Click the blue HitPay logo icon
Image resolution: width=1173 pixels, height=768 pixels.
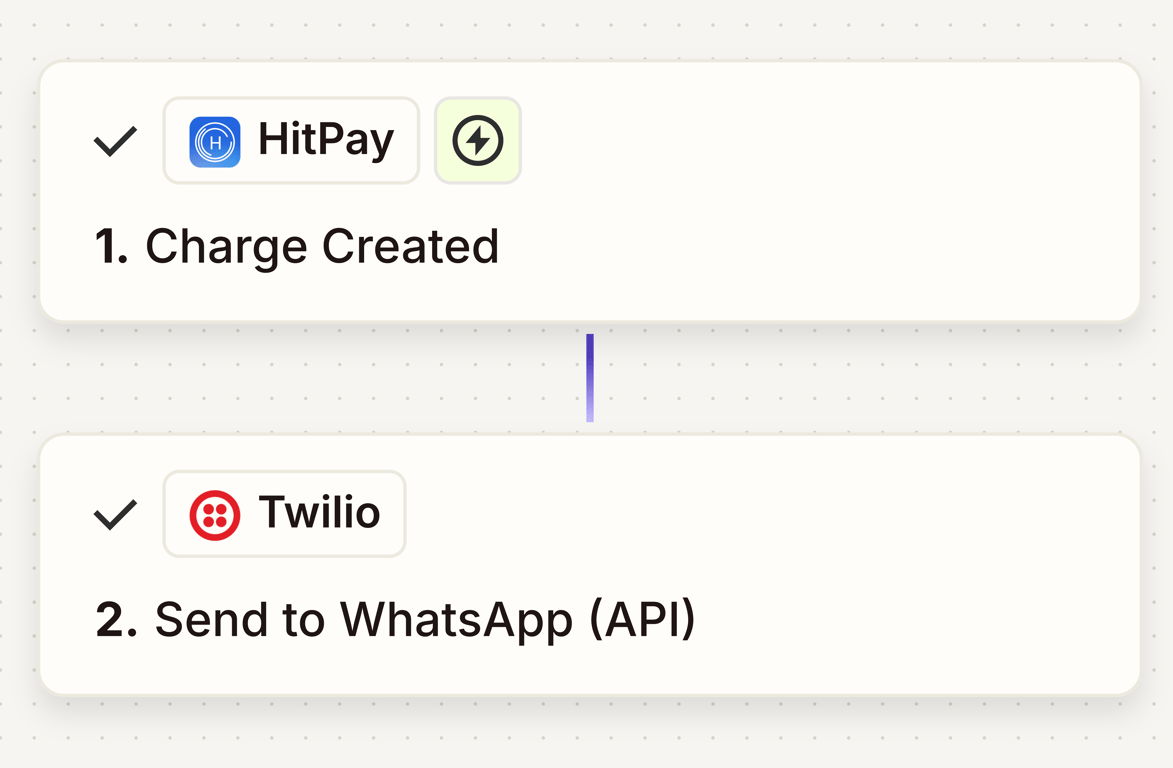point(215,141)
